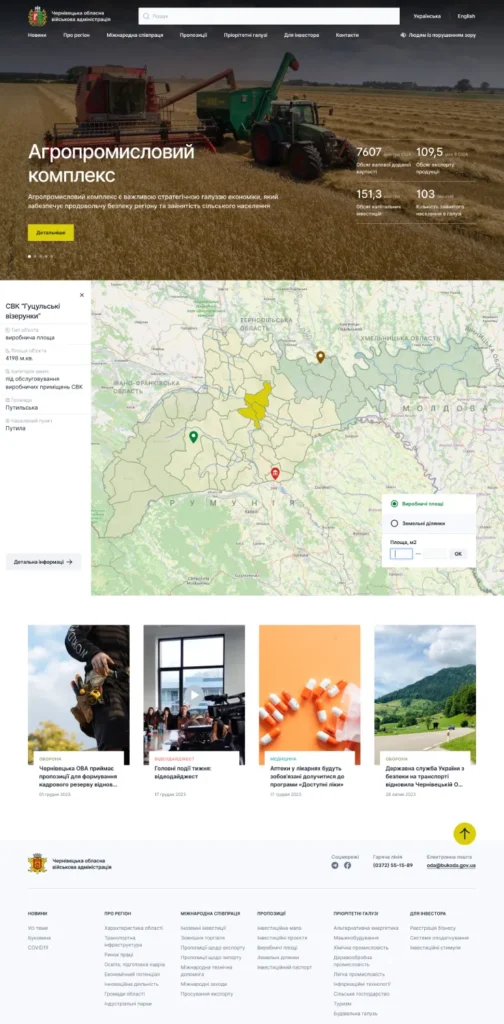Click the oda@bukoda.gov.ua email link
The image size is (504, 1024).
tap(451, 865)
